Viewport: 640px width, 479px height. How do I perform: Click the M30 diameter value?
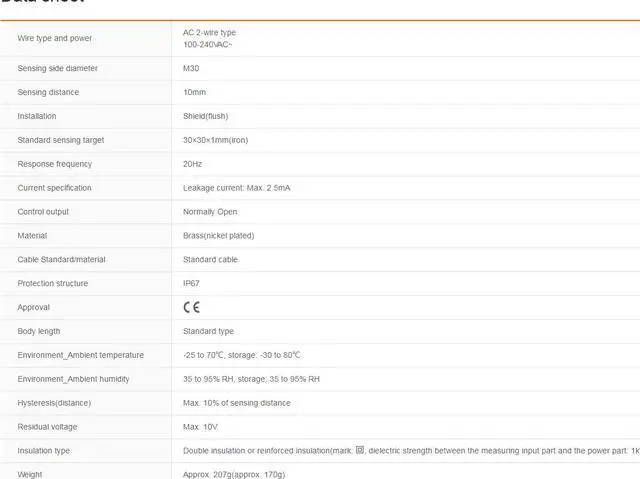[x=191, y=68]
